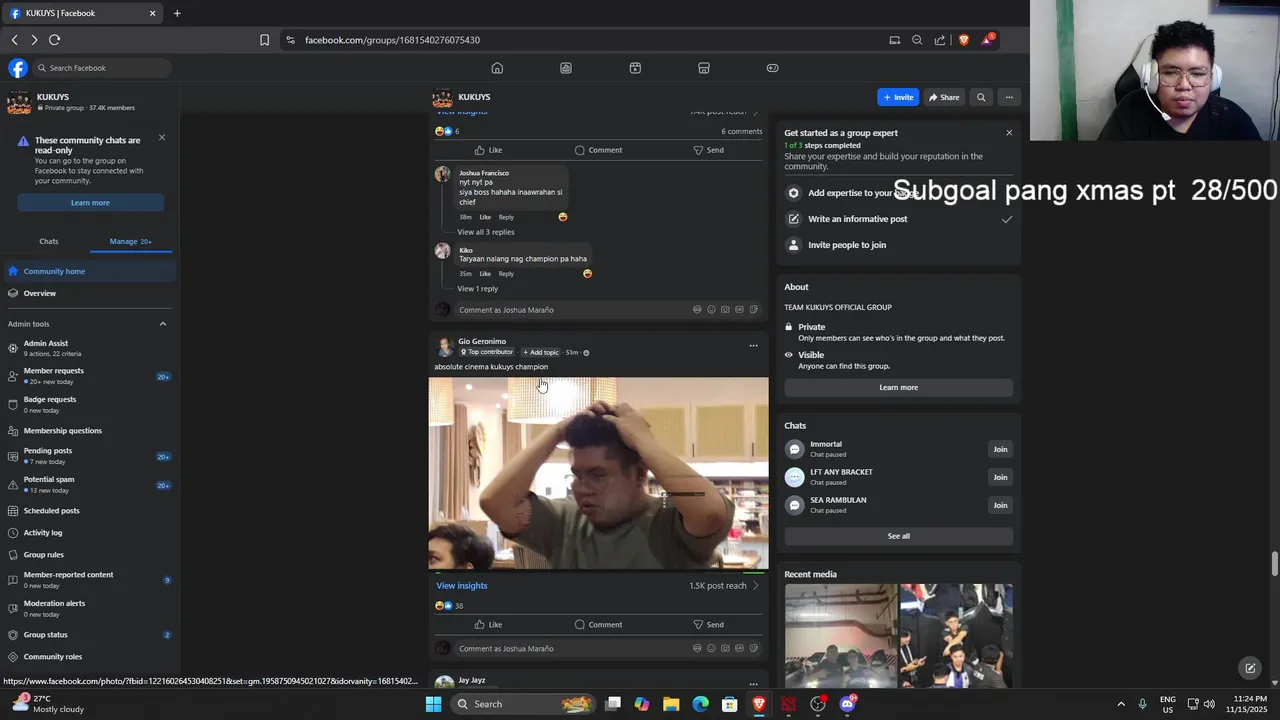Open Overview in the sidebar
Viewport: 1280px width, 720px height.
[x=89, y=293]
